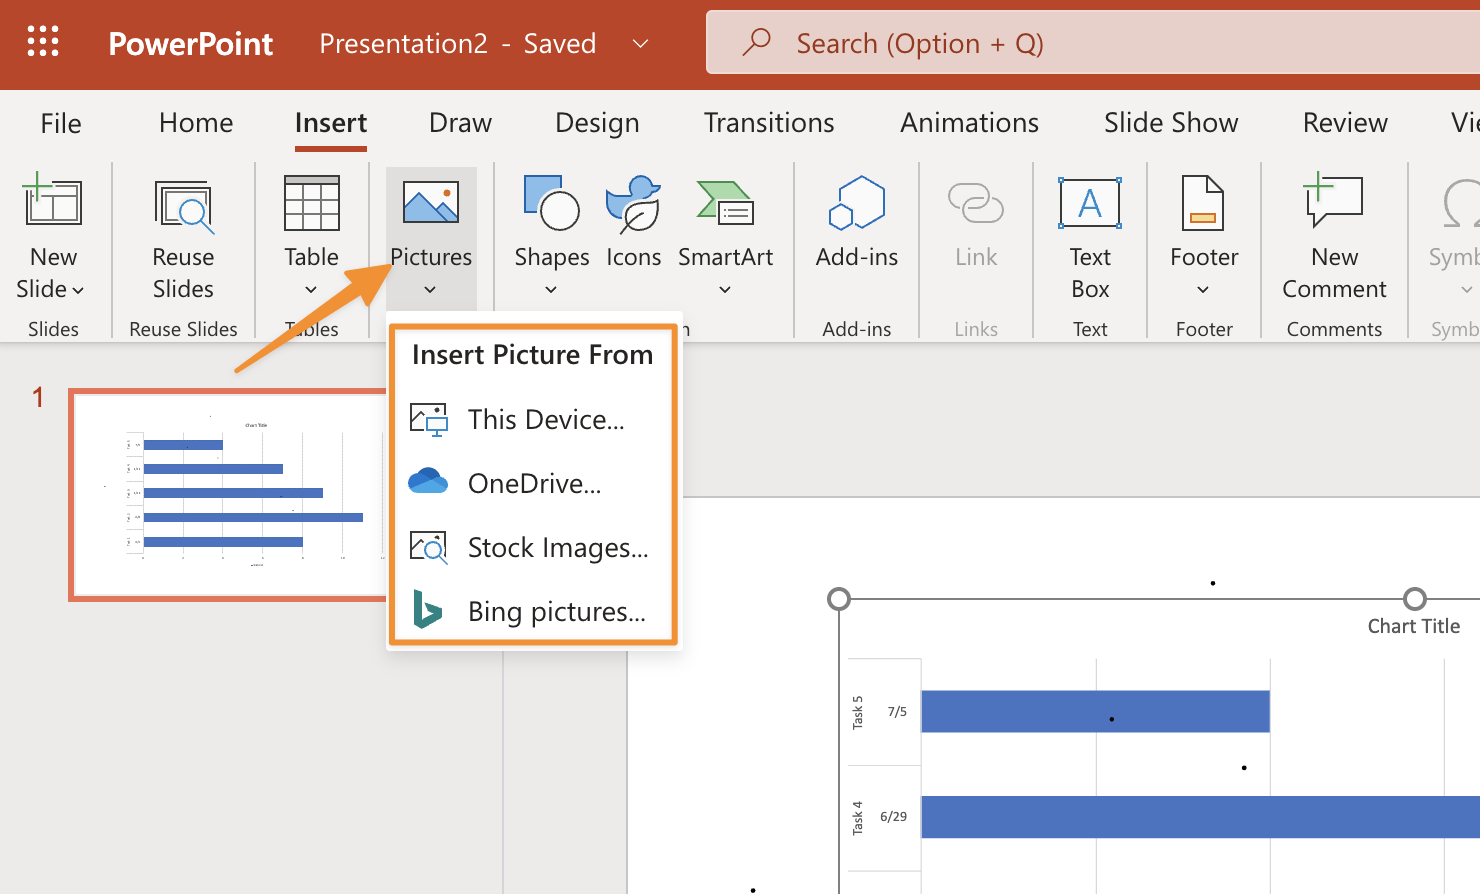Open the SmartArt dropdown
This screenshot has height=894, width=1480.
pos(725,290)
